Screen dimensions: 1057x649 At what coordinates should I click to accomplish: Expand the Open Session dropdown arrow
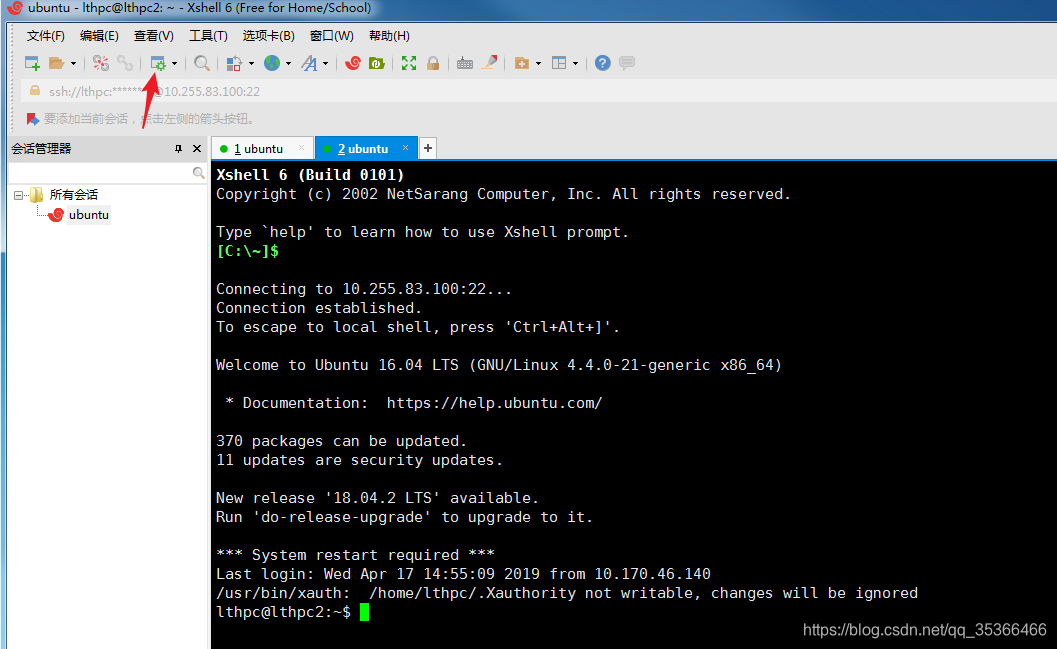click(73, 63)
